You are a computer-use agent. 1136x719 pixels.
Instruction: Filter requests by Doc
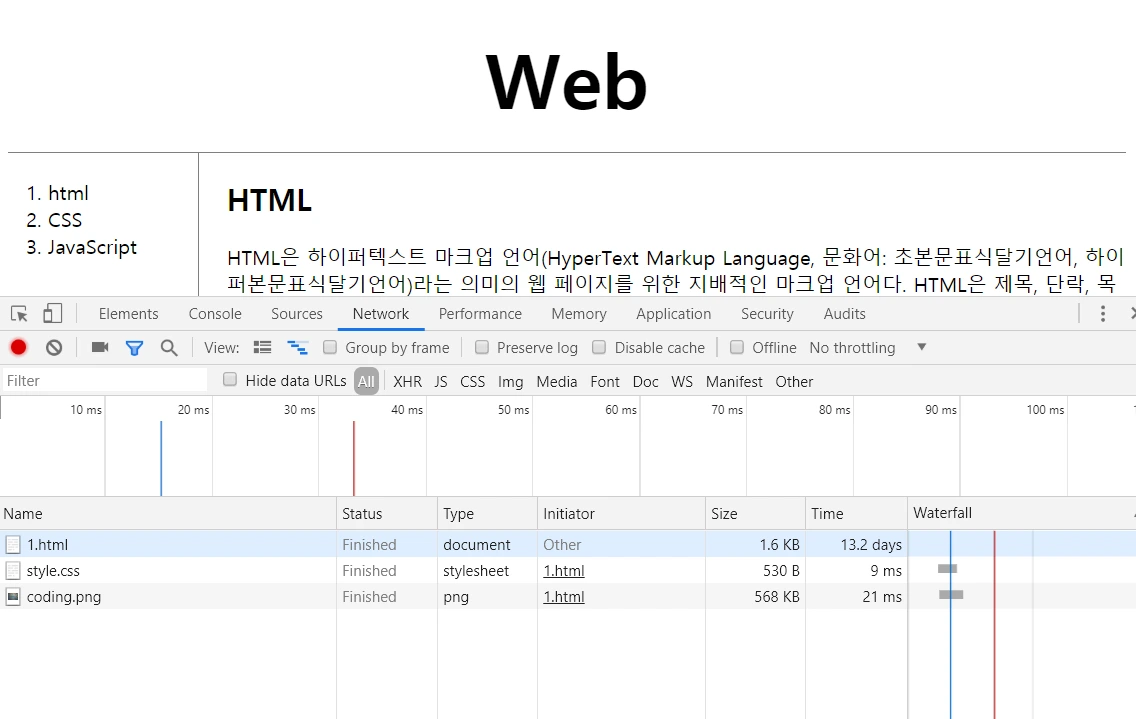[646, 381]
